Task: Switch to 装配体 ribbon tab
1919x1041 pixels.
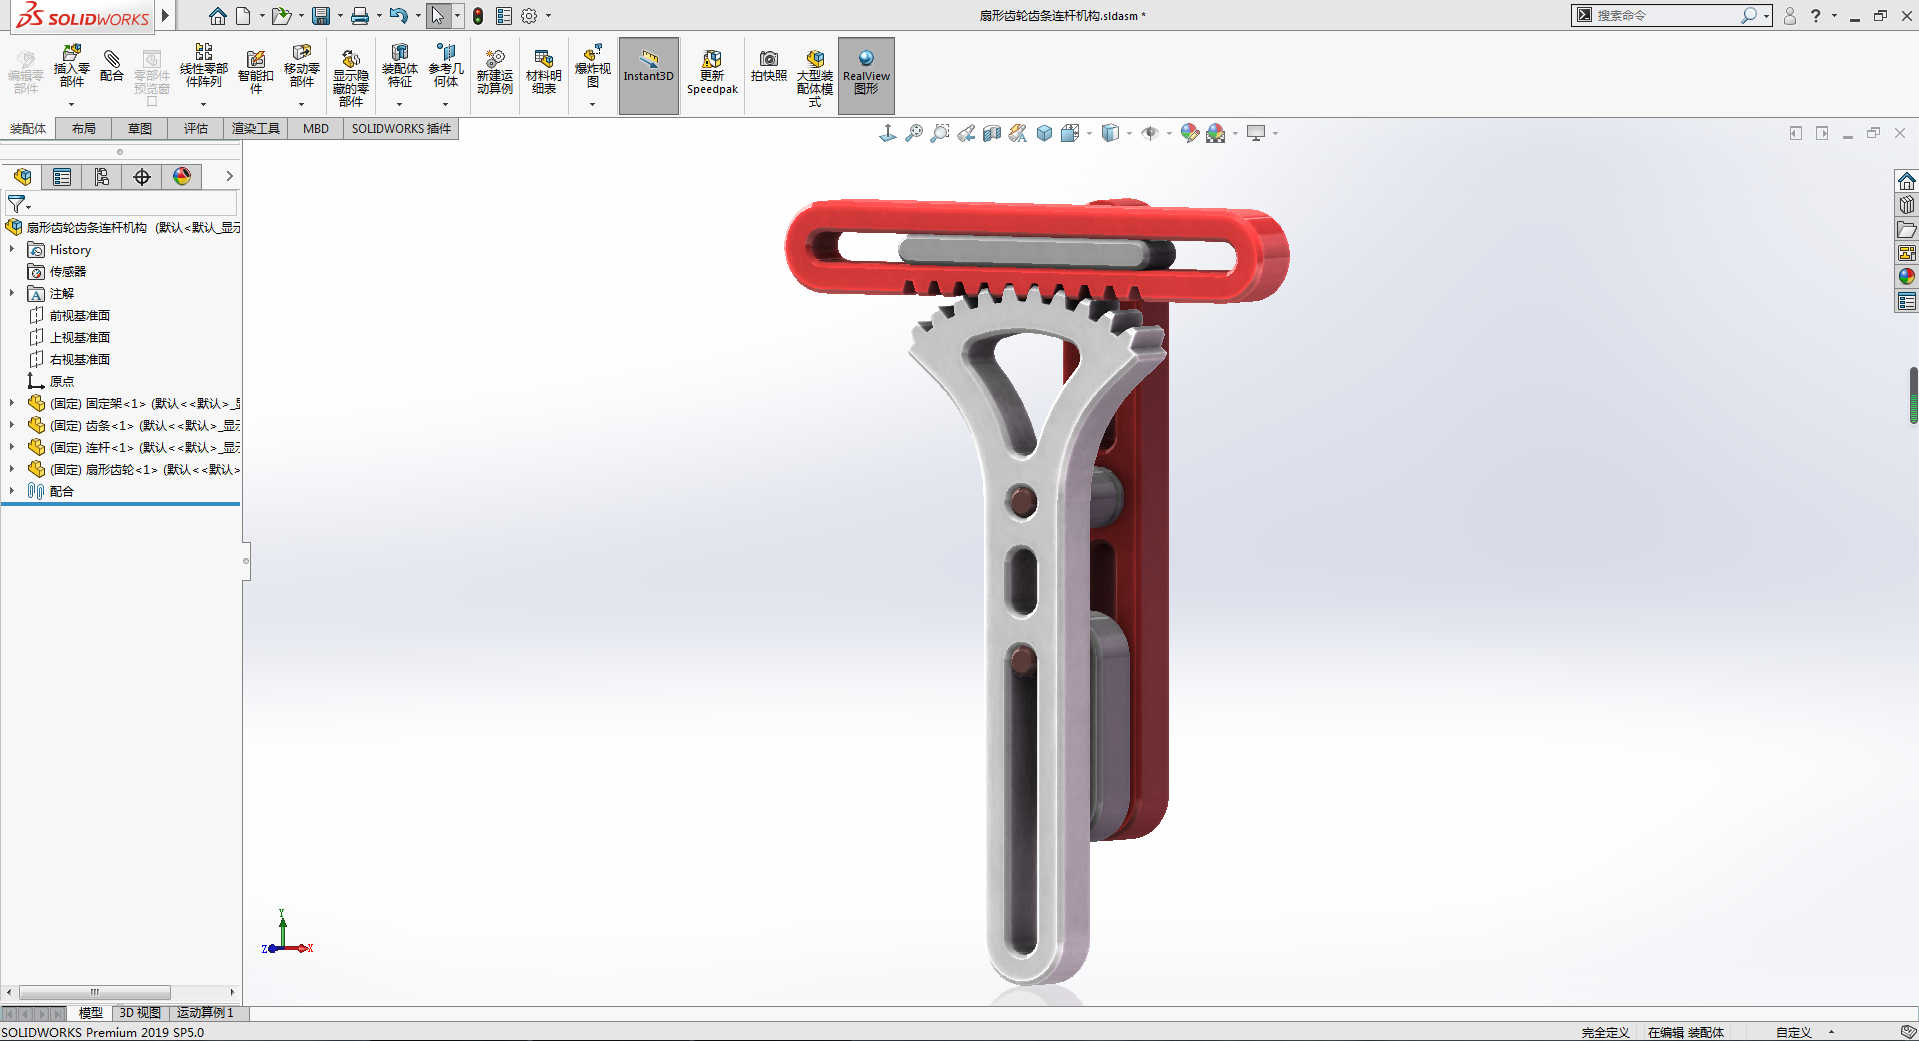Action: coord(28,129)
